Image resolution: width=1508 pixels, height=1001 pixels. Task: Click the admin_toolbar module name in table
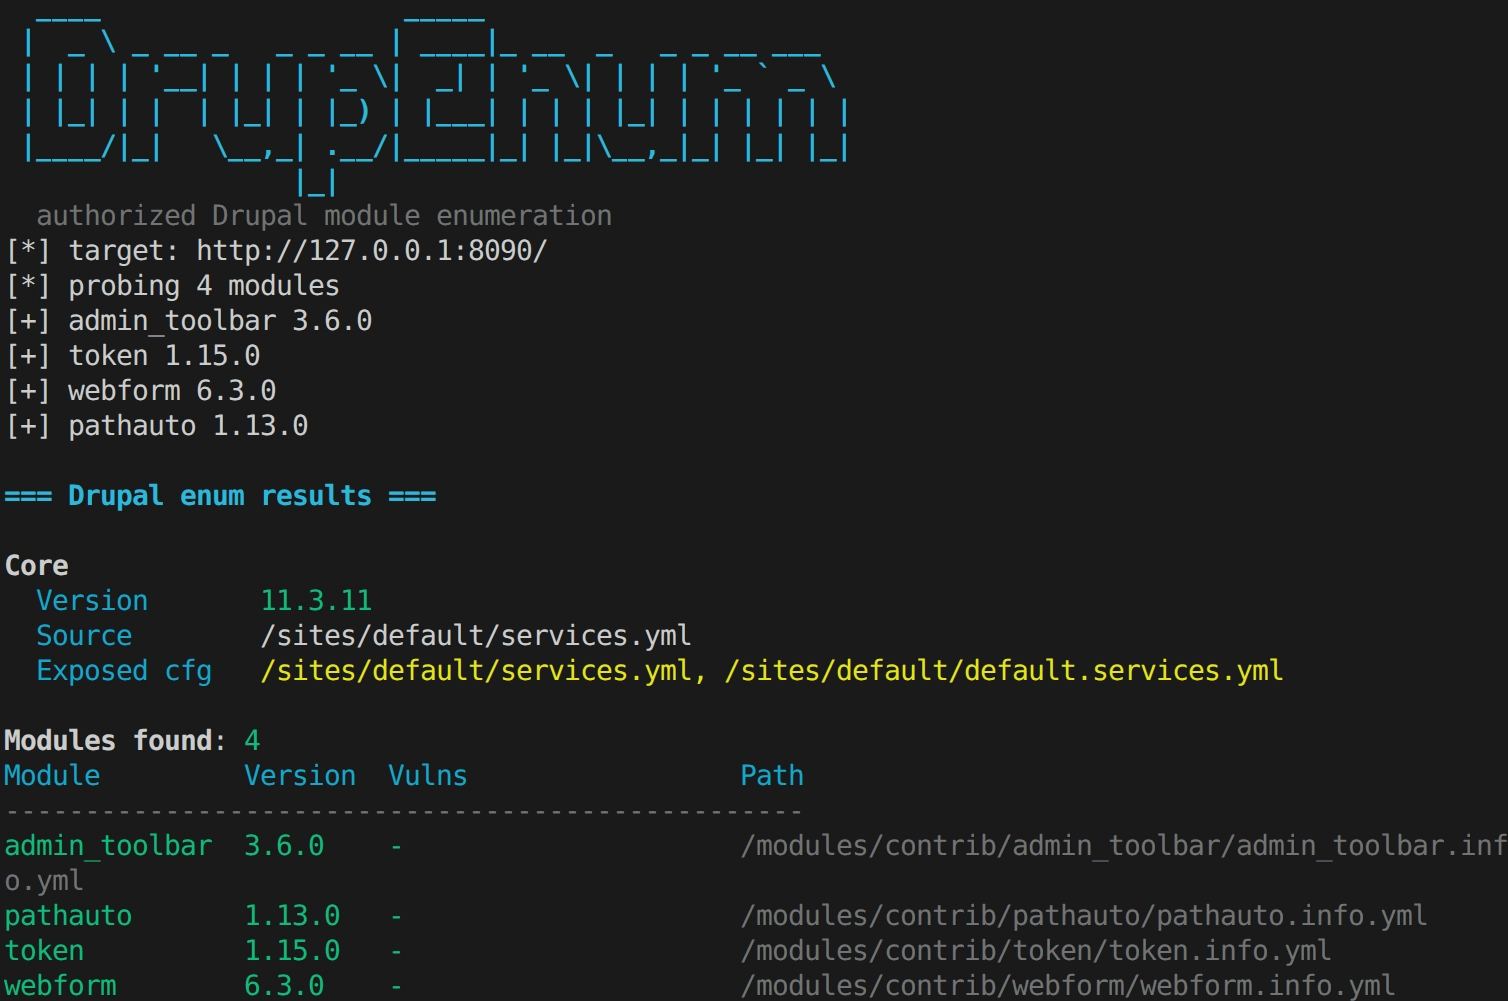click(x=108, y=846)
